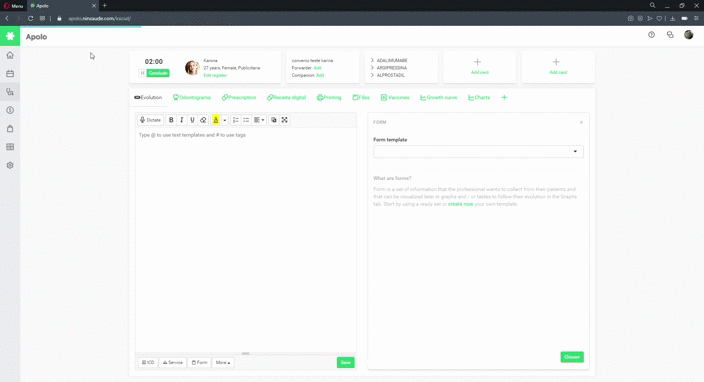Click inside the evolution text area

tap(246, 240)
